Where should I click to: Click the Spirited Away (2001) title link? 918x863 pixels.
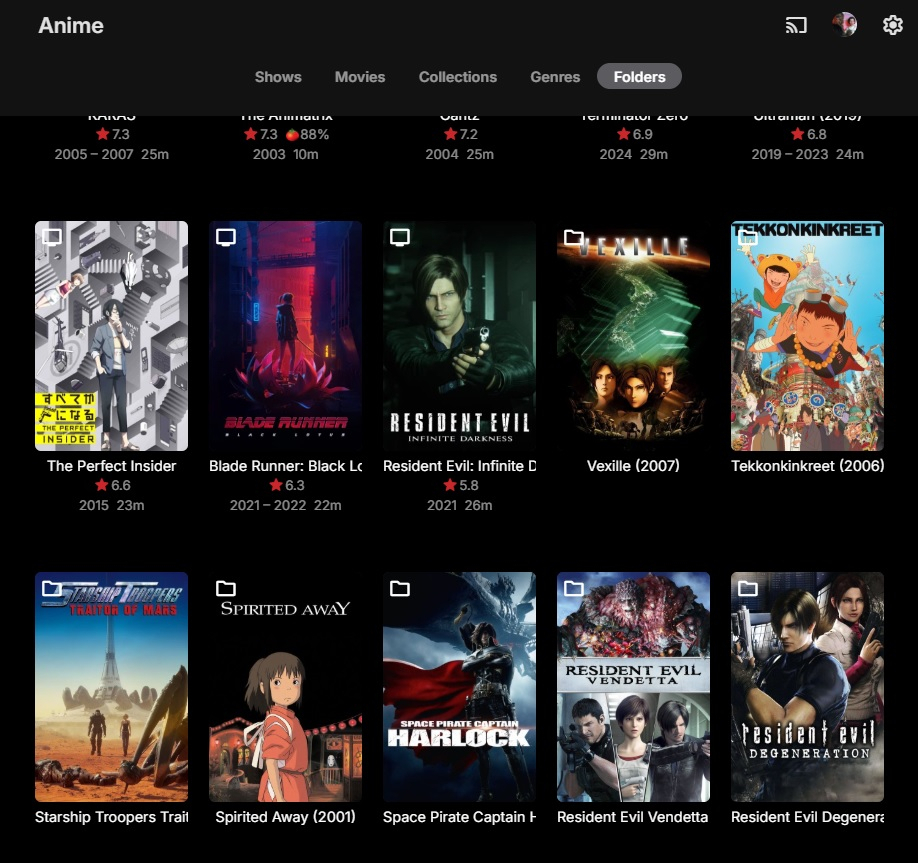[285, 817]
